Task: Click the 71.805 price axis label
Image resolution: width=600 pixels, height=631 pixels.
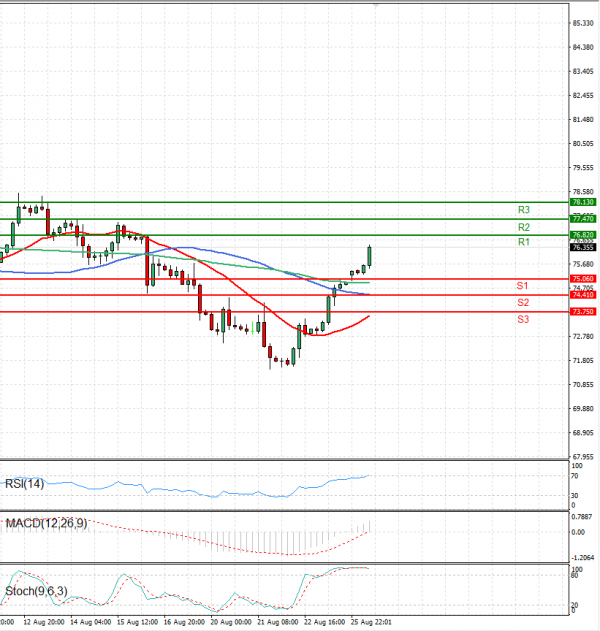Action: pyautogui.click(x=583, y=361)
